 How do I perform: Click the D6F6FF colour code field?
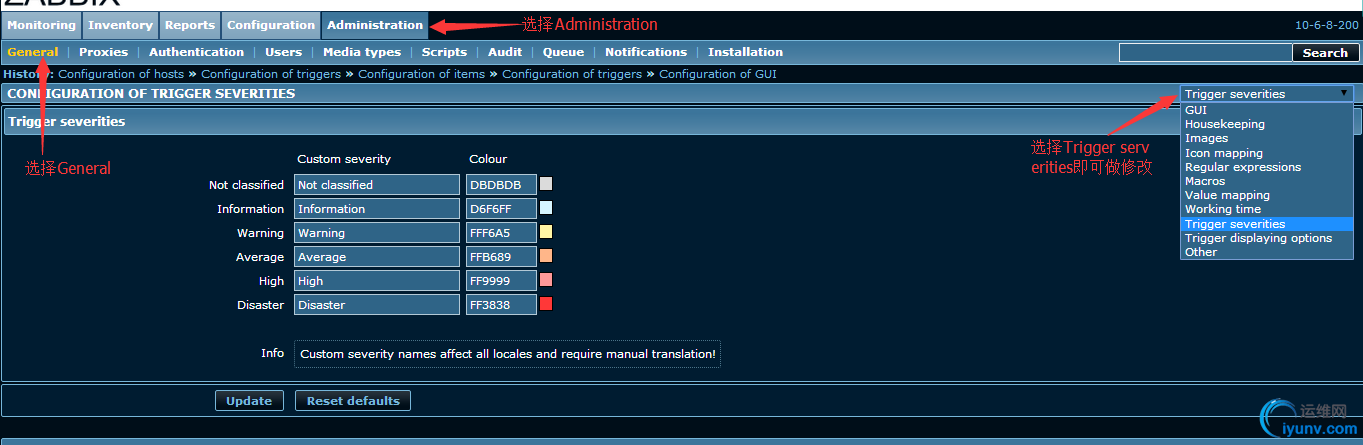(x=501, y=209)
